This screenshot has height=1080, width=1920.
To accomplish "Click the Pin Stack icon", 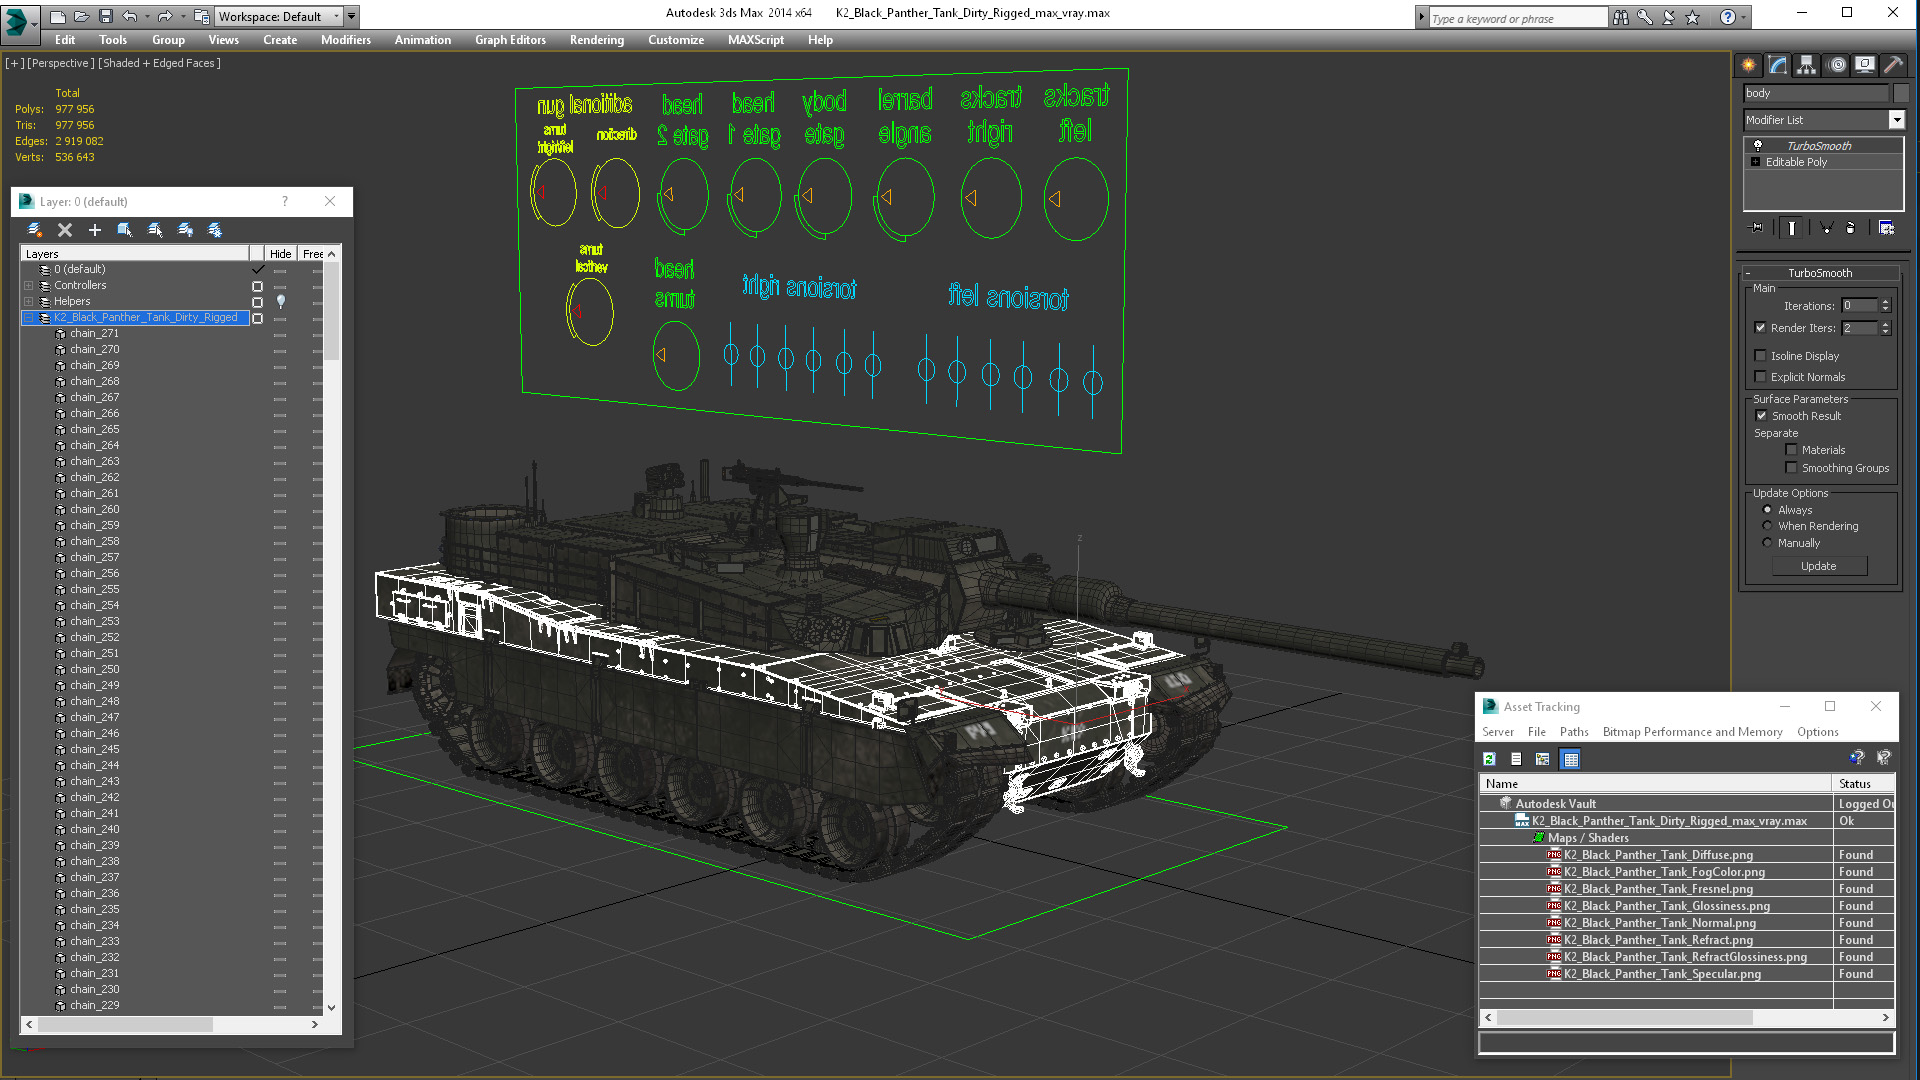I will (1756, 228).
